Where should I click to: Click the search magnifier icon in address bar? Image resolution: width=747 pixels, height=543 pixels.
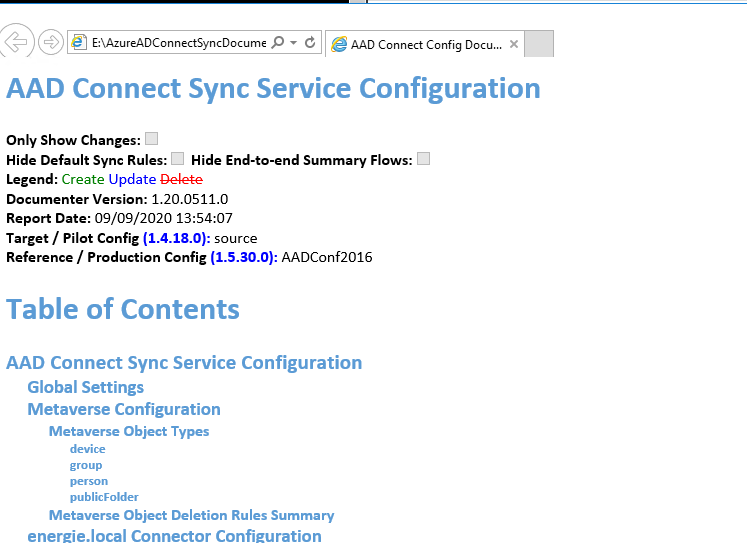click(278, 43)
